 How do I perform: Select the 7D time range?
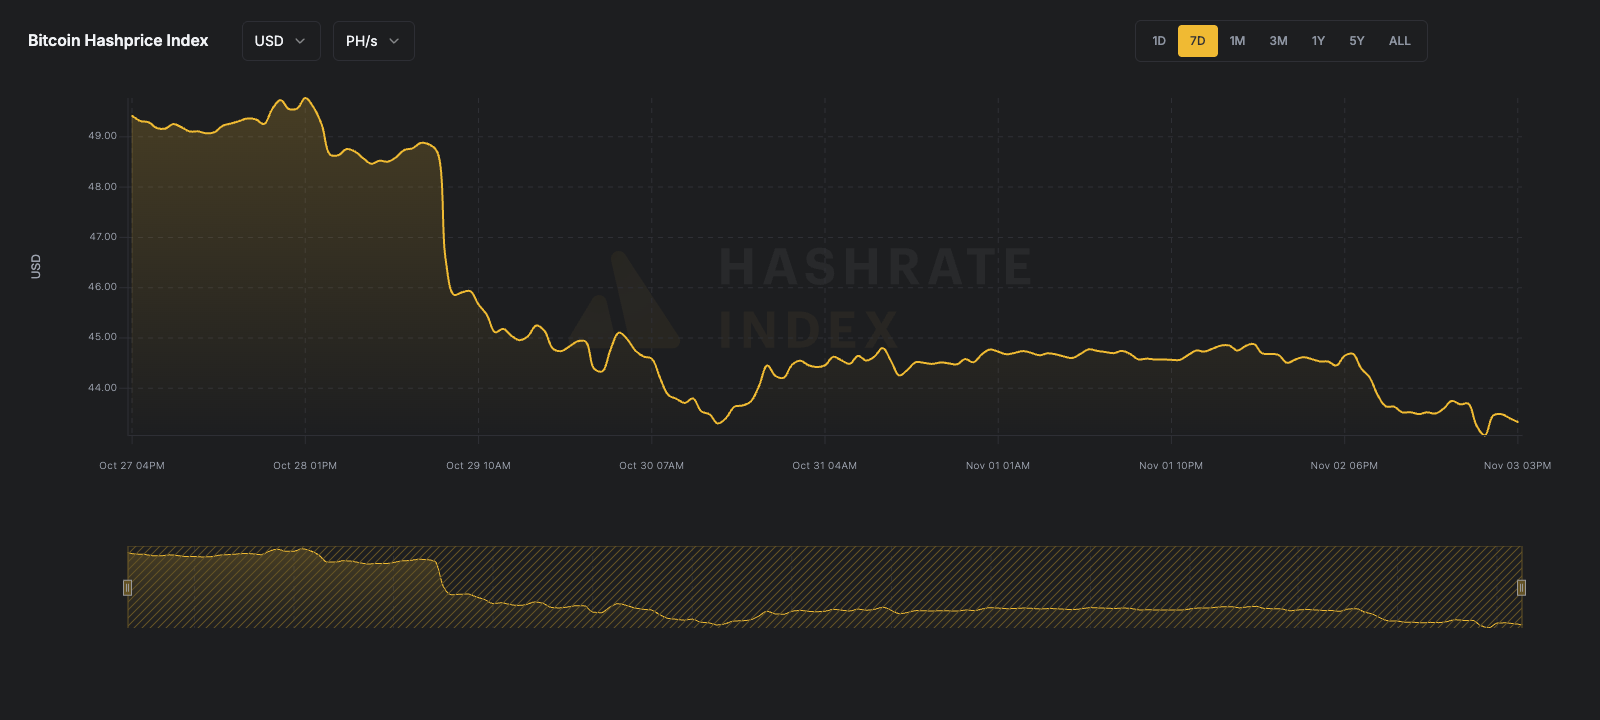point(1198,41)
